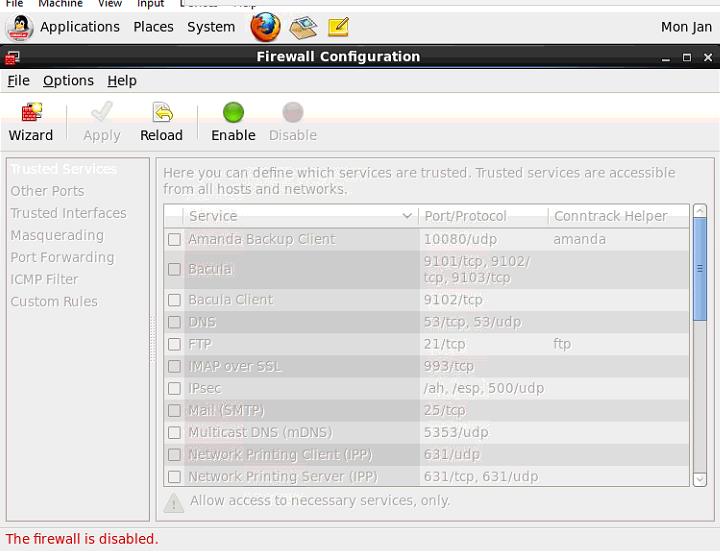Check Network Printing Server (IPP) checkbox
Viewport: 720px width, 552px height.
pyautogui.click(x=174, y=476)
